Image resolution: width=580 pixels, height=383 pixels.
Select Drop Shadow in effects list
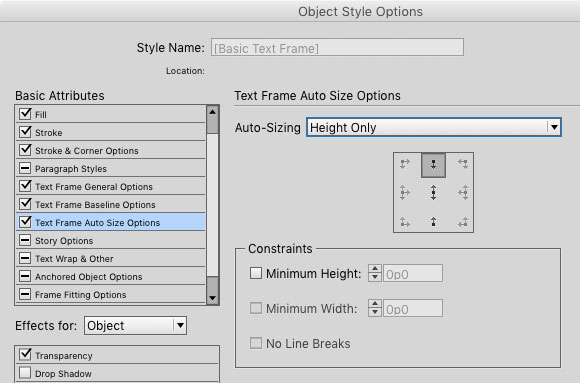(x=117, y=373)
